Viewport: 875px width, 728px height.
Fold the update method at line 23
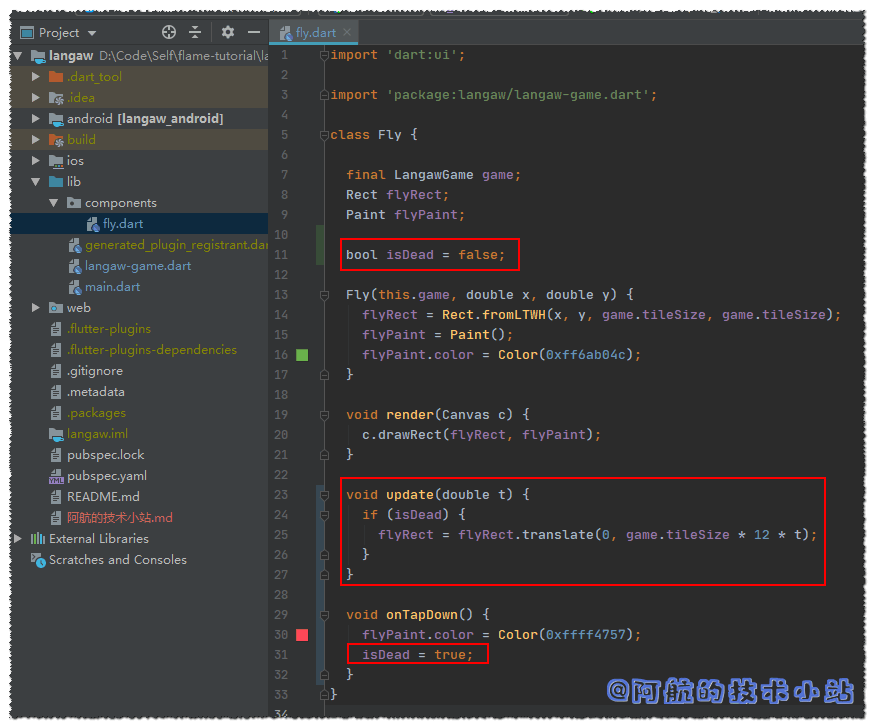pyautogui.click(x=323, y=495)
